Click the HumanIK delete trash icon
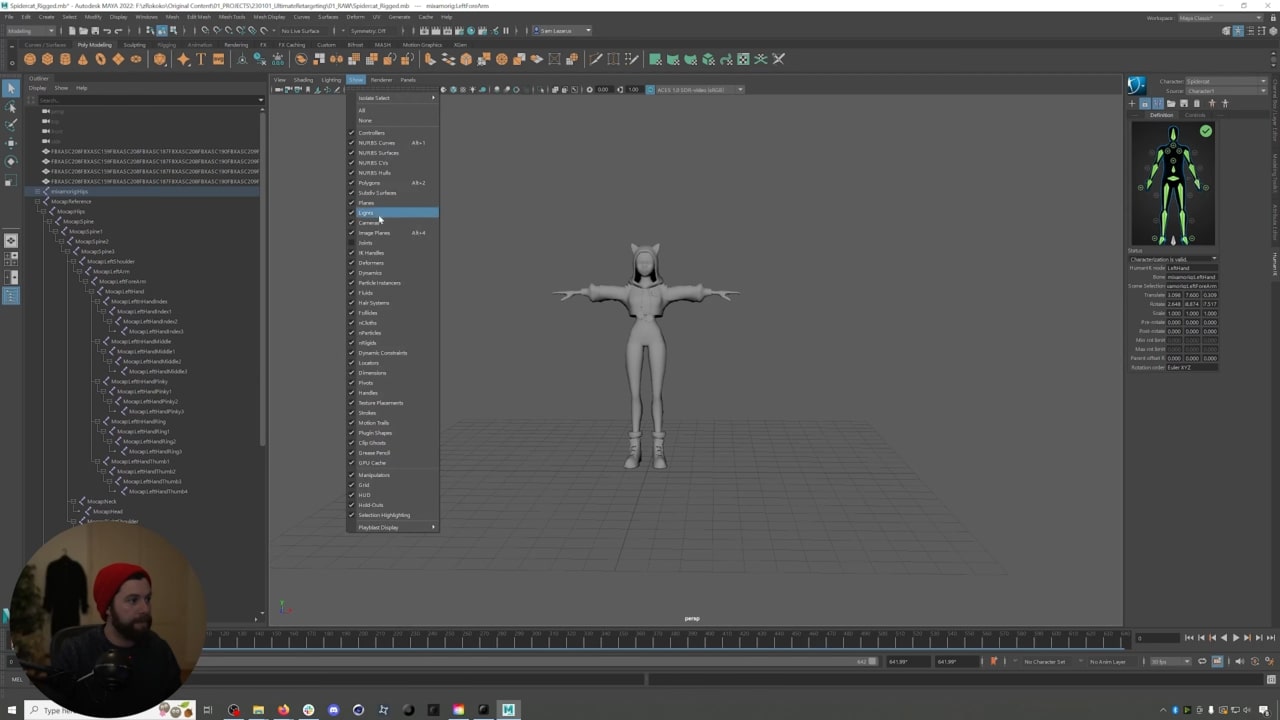Image resolution: width=1280 pixels, height=720 pixels. click(1197, 103)
